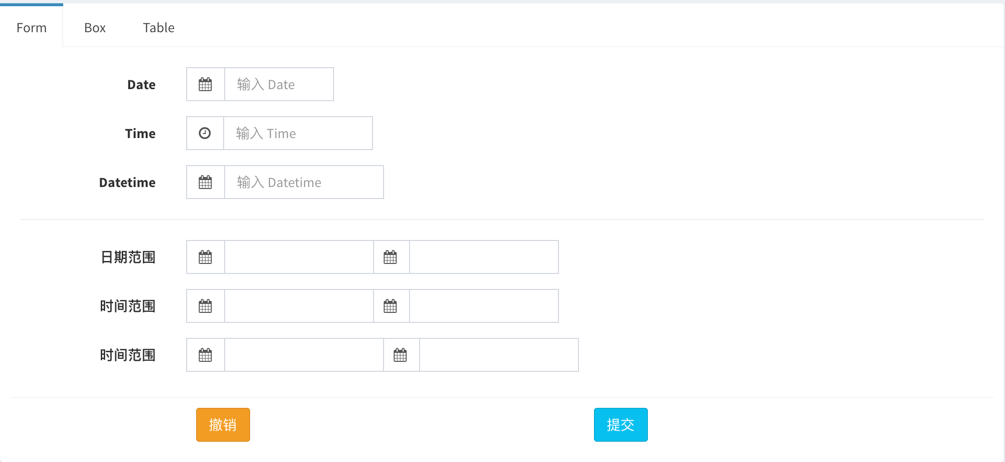Focus the 输入 Date input field
This screenshot has height=462, width=1005.
[279, 84]
